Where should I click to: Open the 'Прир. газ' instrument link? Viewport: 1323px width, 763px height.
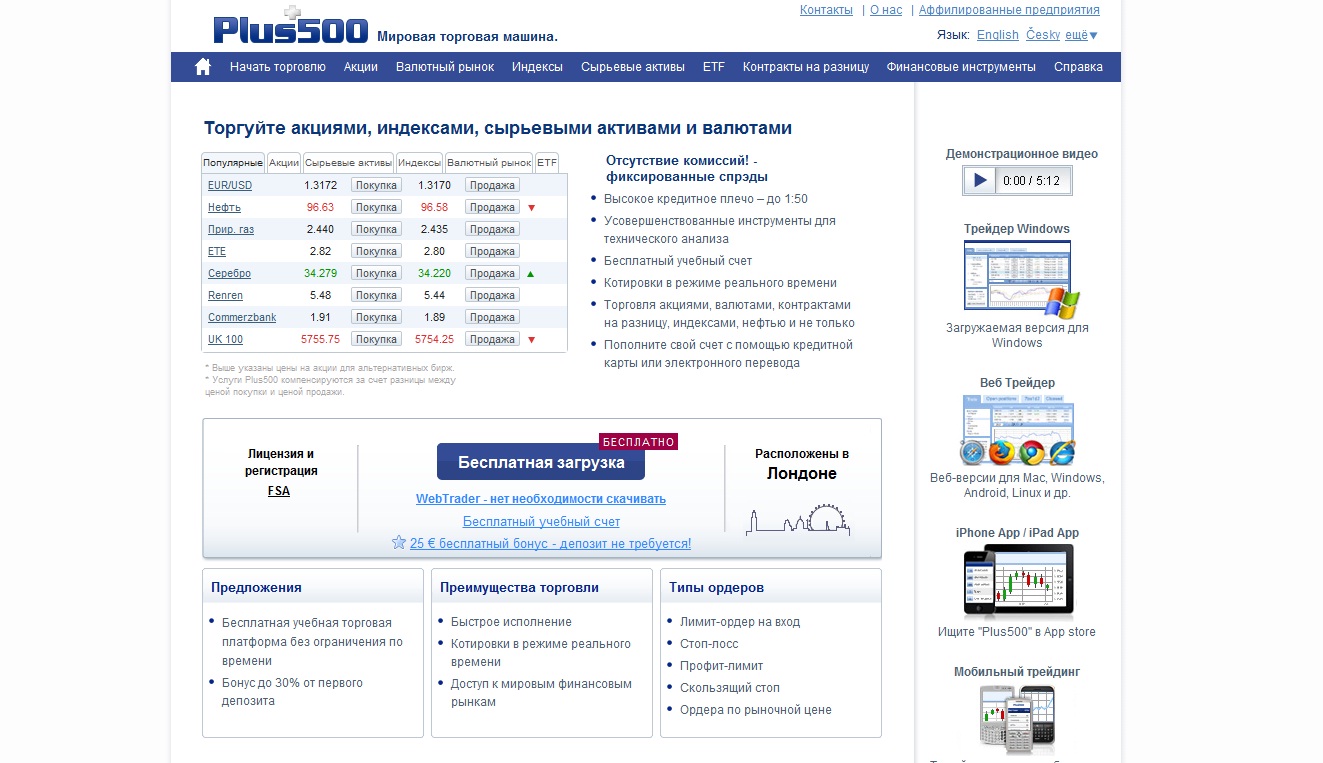coord(231,229)
